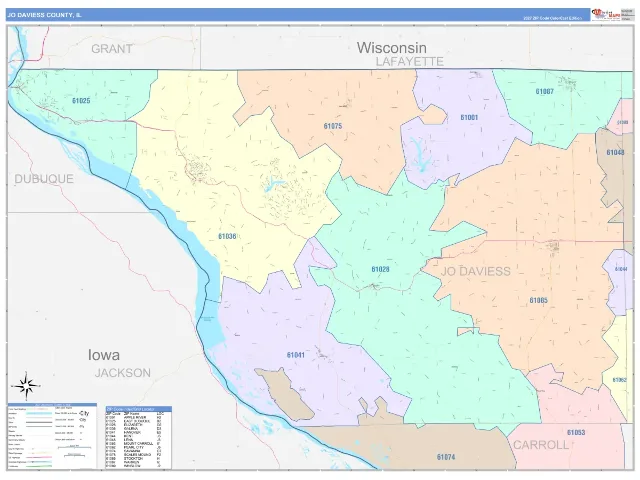Viewport: 640px width, 480px height.
Task: Select the Iowa state label
Action: tap(104, 355)
